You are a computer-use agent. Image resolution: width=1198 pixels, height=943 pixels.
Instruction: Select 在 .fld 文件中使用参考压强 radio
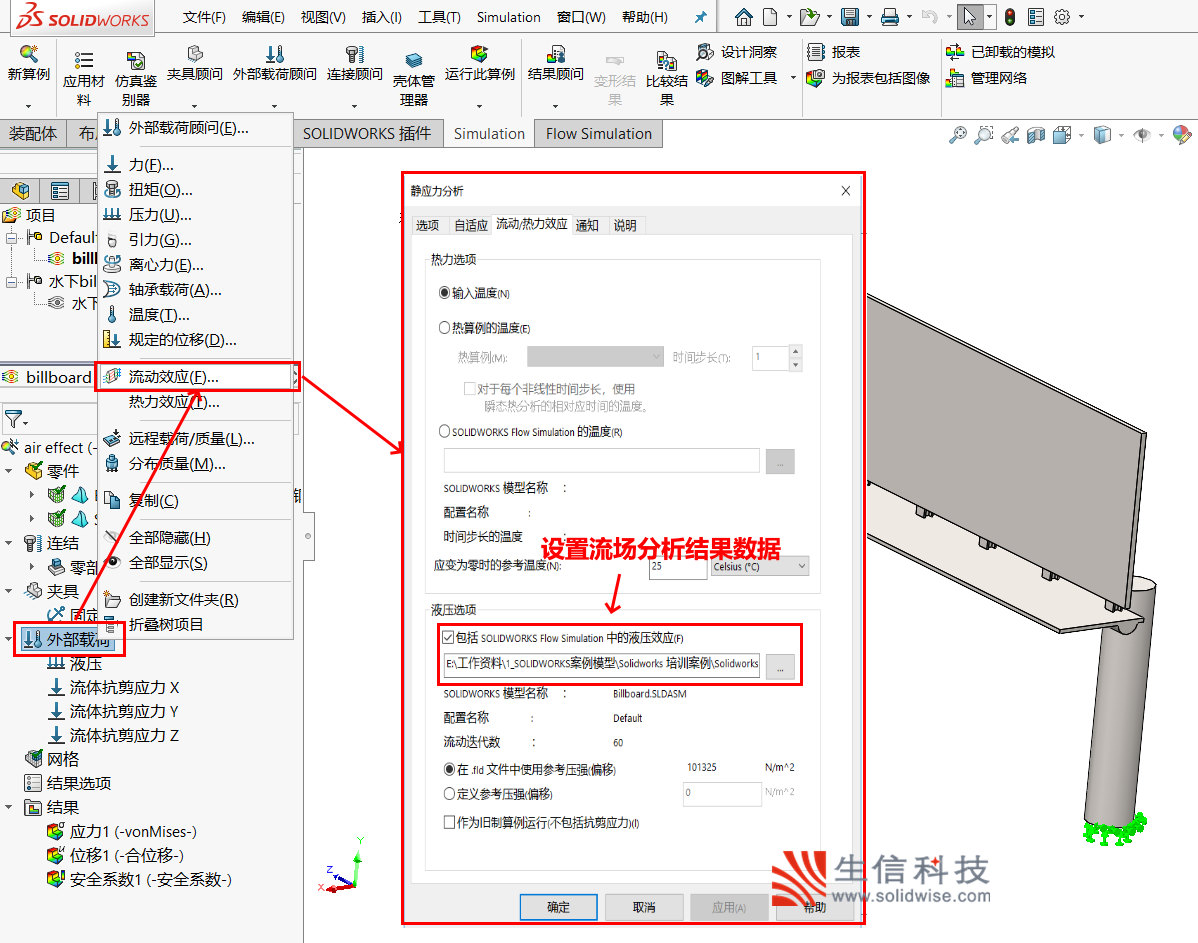point(450,770)
